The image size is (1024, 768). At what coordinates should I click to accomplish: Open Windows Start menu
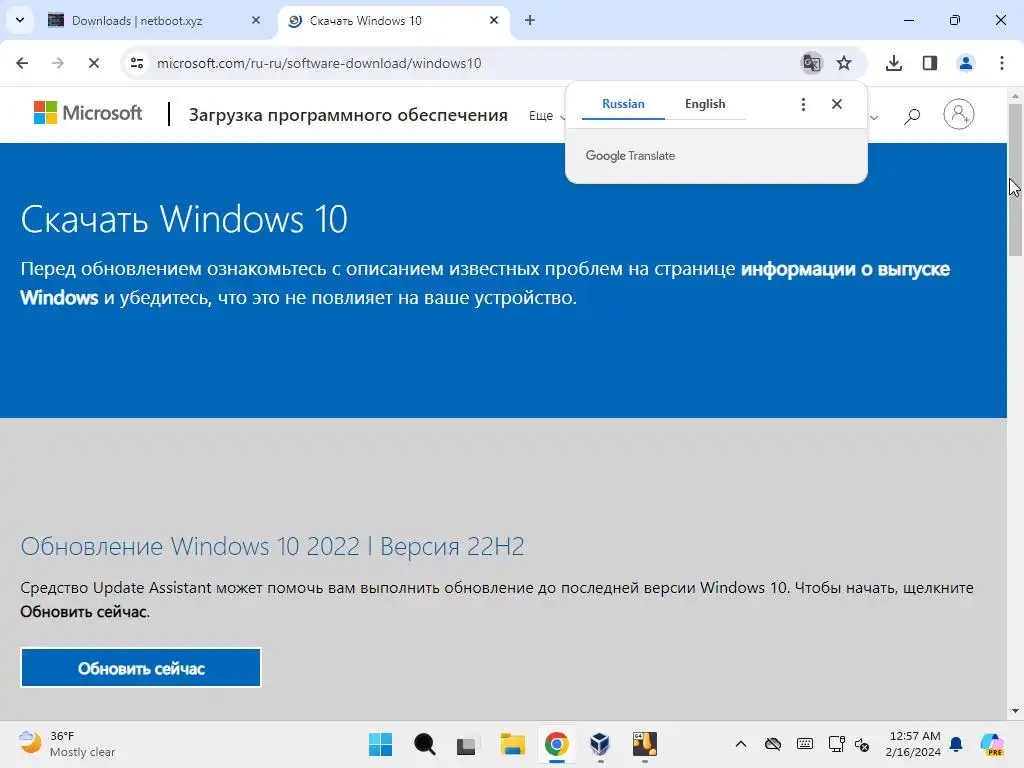tap(380, 744)
